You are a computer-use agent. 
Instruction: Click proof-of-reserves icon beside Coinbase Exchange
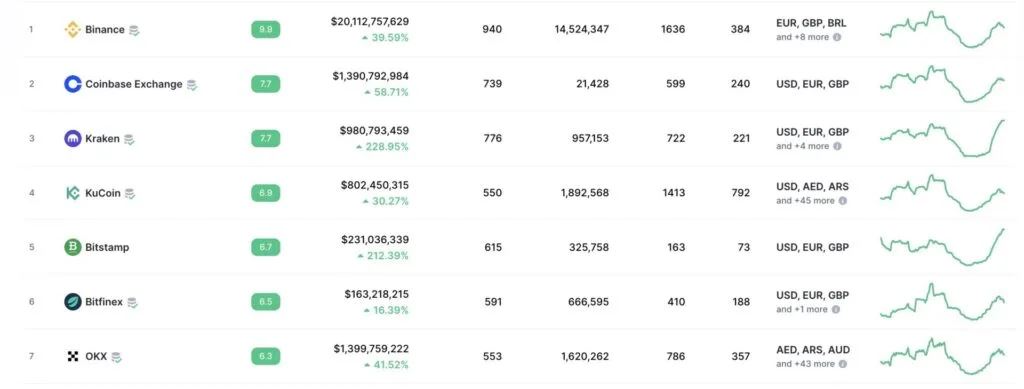(x=191, y=85)
